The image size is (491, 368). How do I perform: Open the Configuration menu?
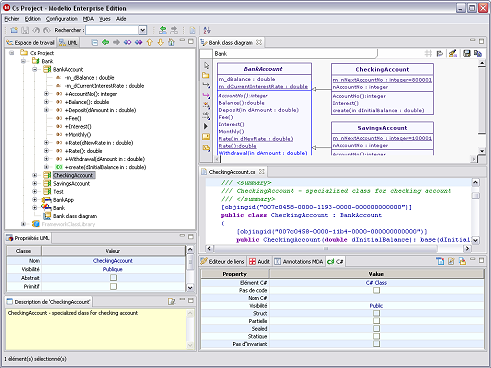pos(62,19)
